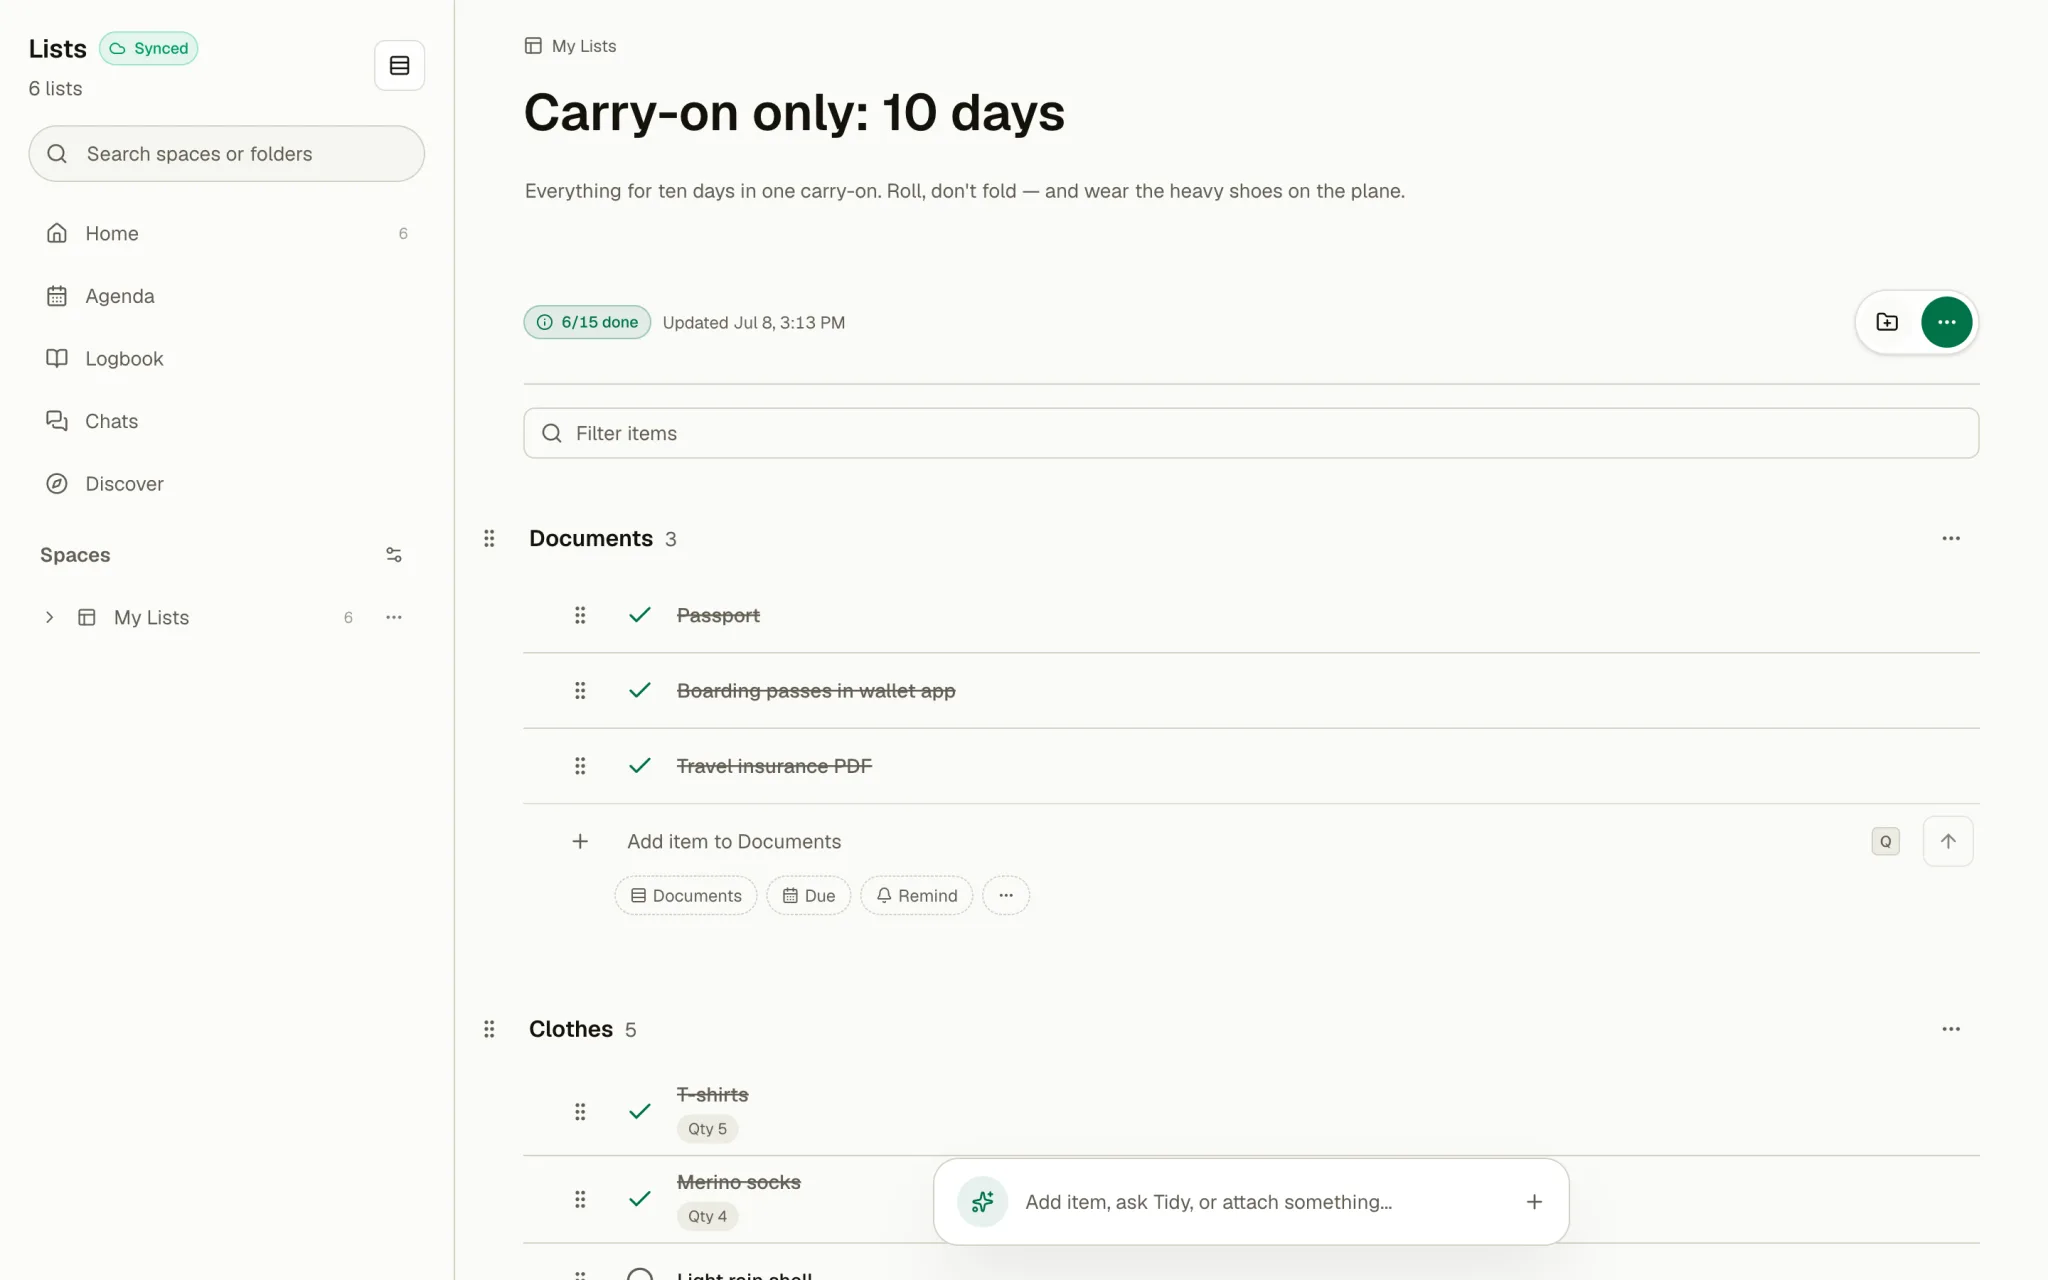Open more options chip beside Remind
This screenshot has width=2048, height=1280.
point(1006,896)
